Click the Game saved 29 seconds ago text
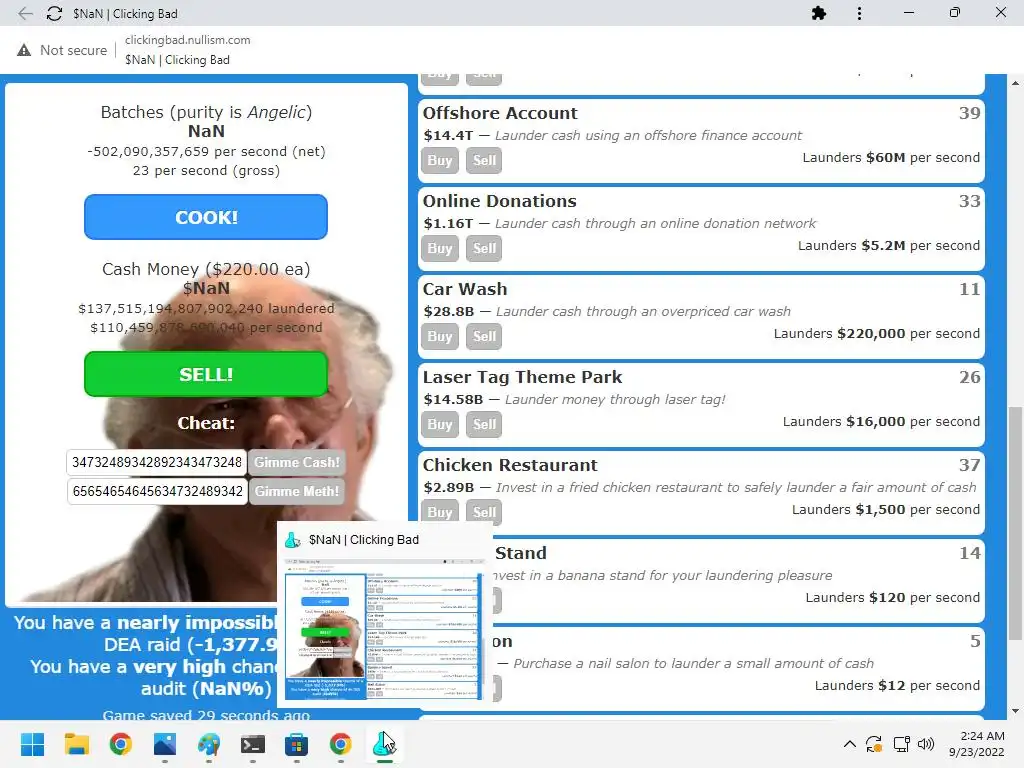 (206, 714)
